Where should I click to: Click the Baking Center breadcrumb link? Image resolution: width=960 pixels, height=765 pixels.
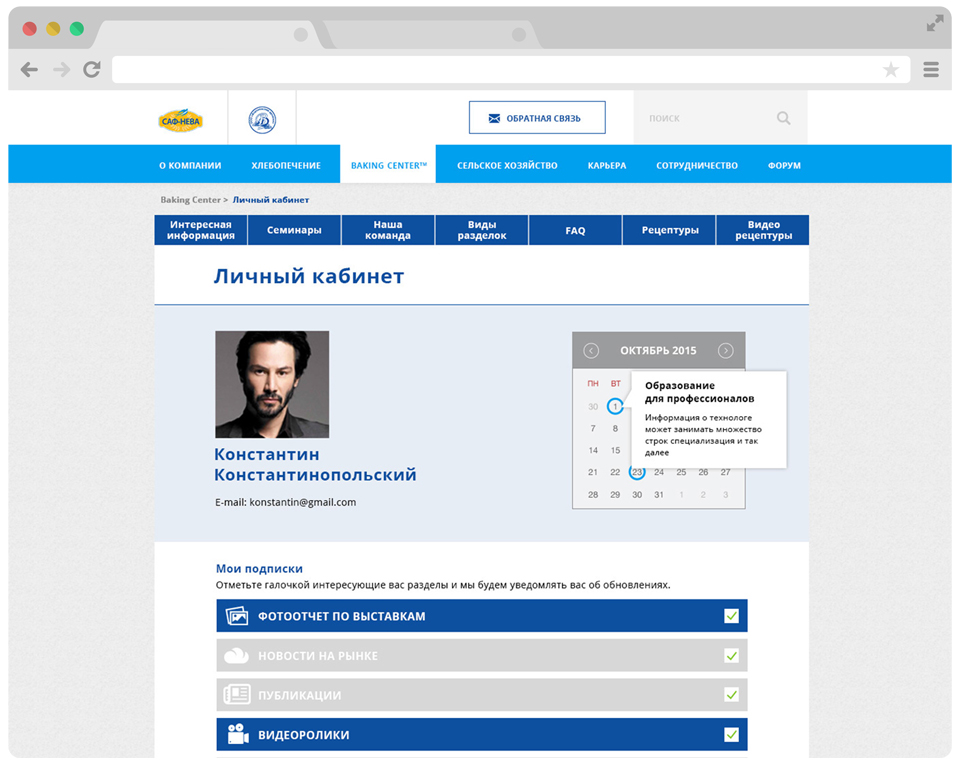[x=190, y=200]
